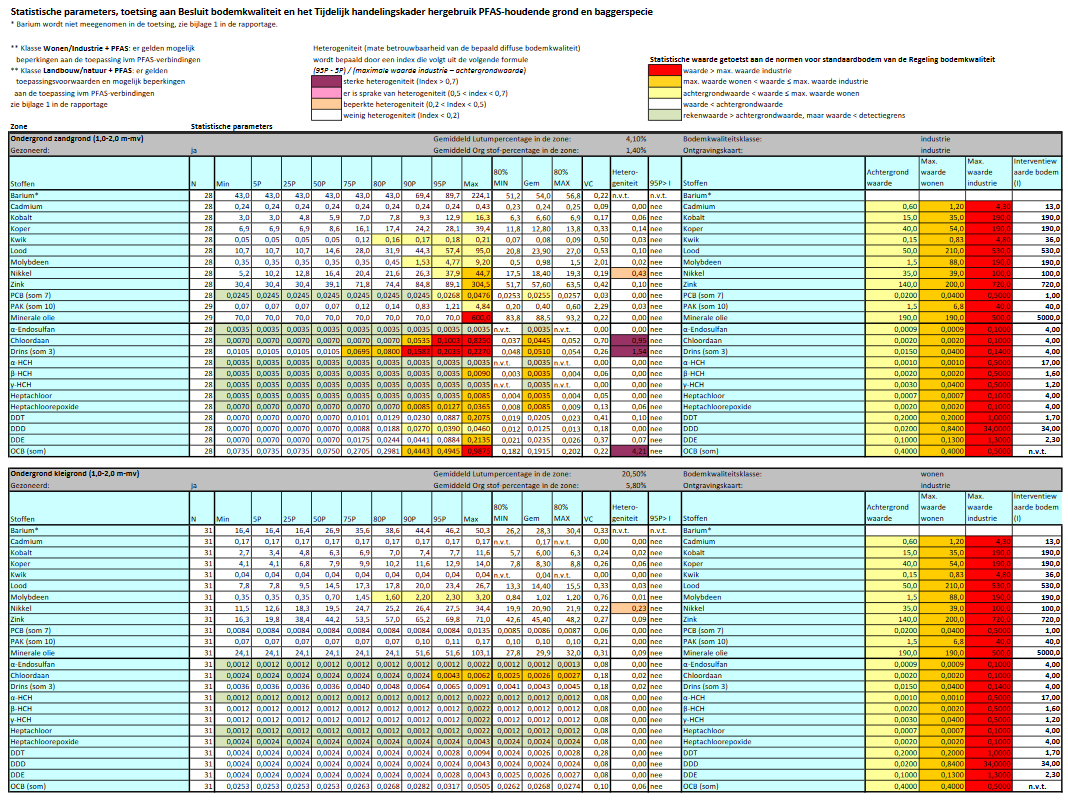
Task: Select the 'Zone' label above the tables
Action: (x=19, y=127)
